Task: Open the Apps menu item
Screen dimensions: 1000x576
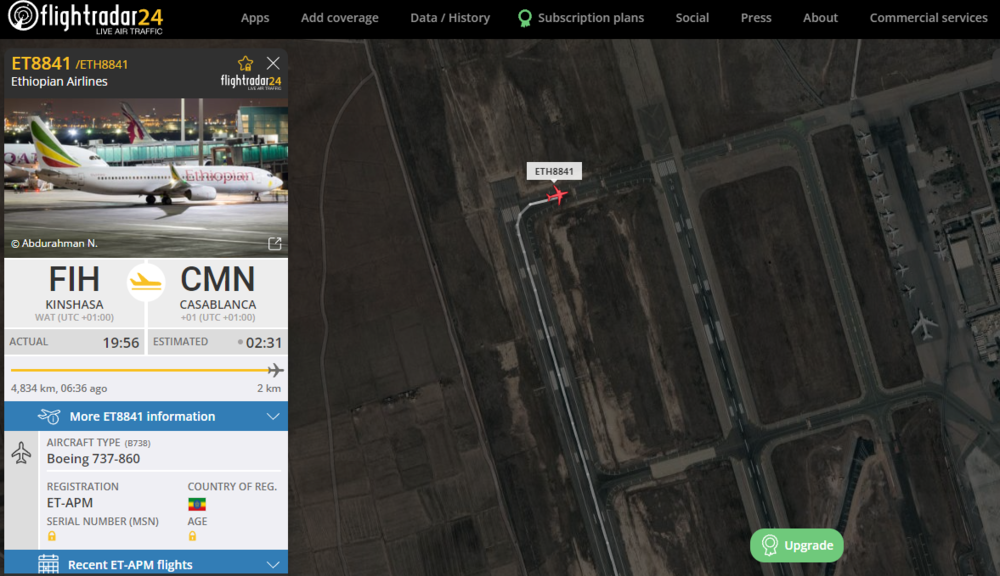Action: click(255, 18)
